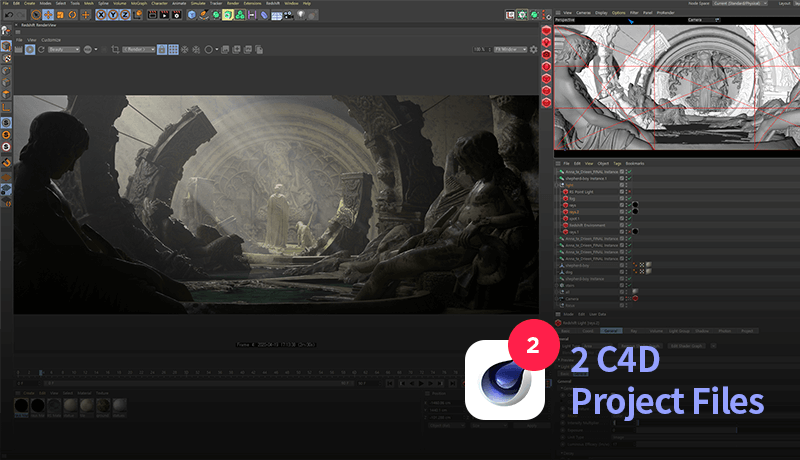This screenshot has width=800, height=460.
Task: Click the Cube primitive icon
Action: [191, 15]
